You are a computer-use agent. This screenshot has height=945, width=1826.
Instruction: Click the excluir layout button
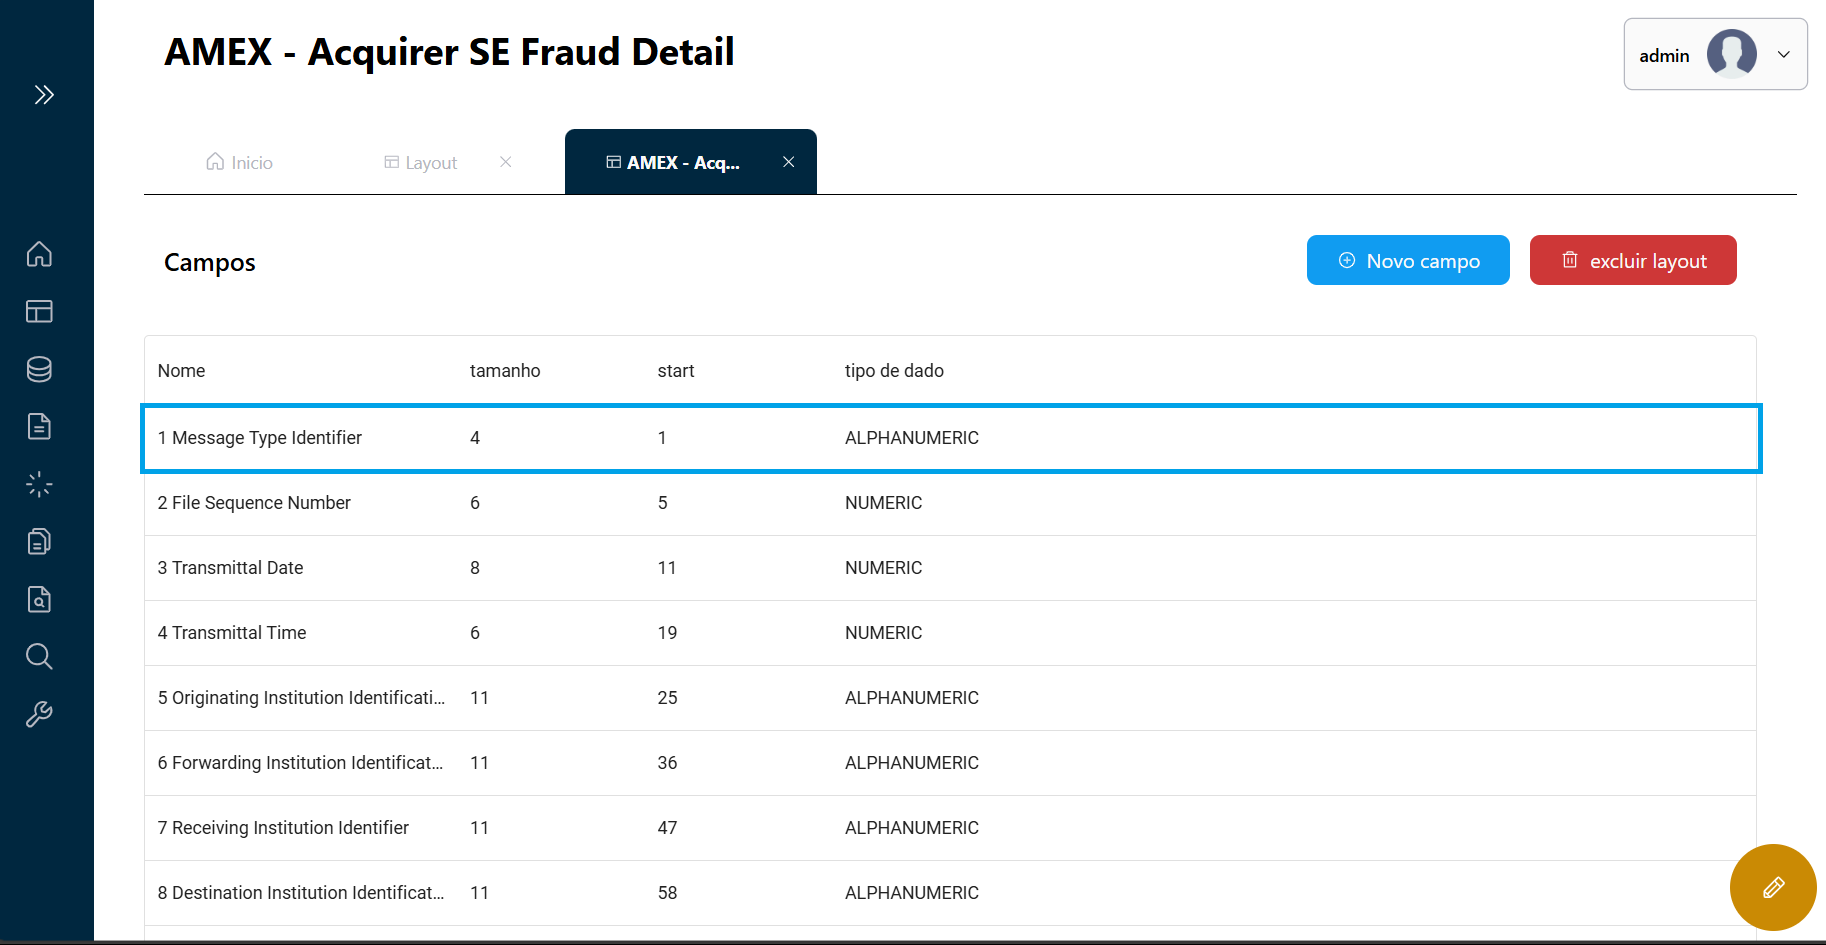click(1633, 261)
